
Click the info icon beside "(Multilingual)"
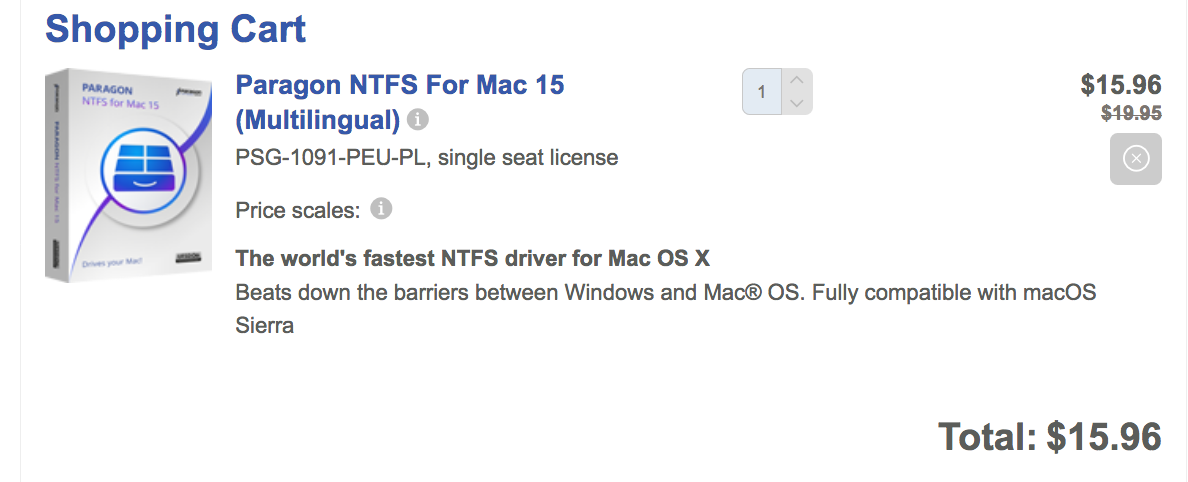[418, 121]
